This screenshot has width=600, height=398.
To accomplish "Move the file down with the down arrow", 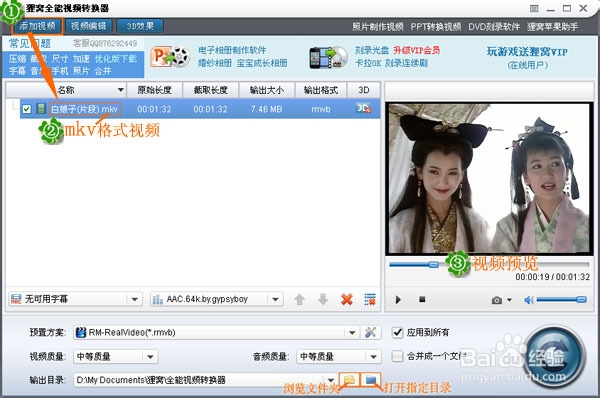I will pyautogui.click(x=323, y=299).
